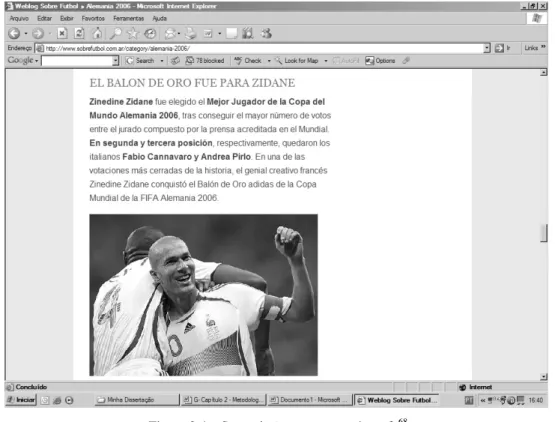Open the Favoritos menu
The width and height of the screenshot is (555, 422).
pos(93,18)
